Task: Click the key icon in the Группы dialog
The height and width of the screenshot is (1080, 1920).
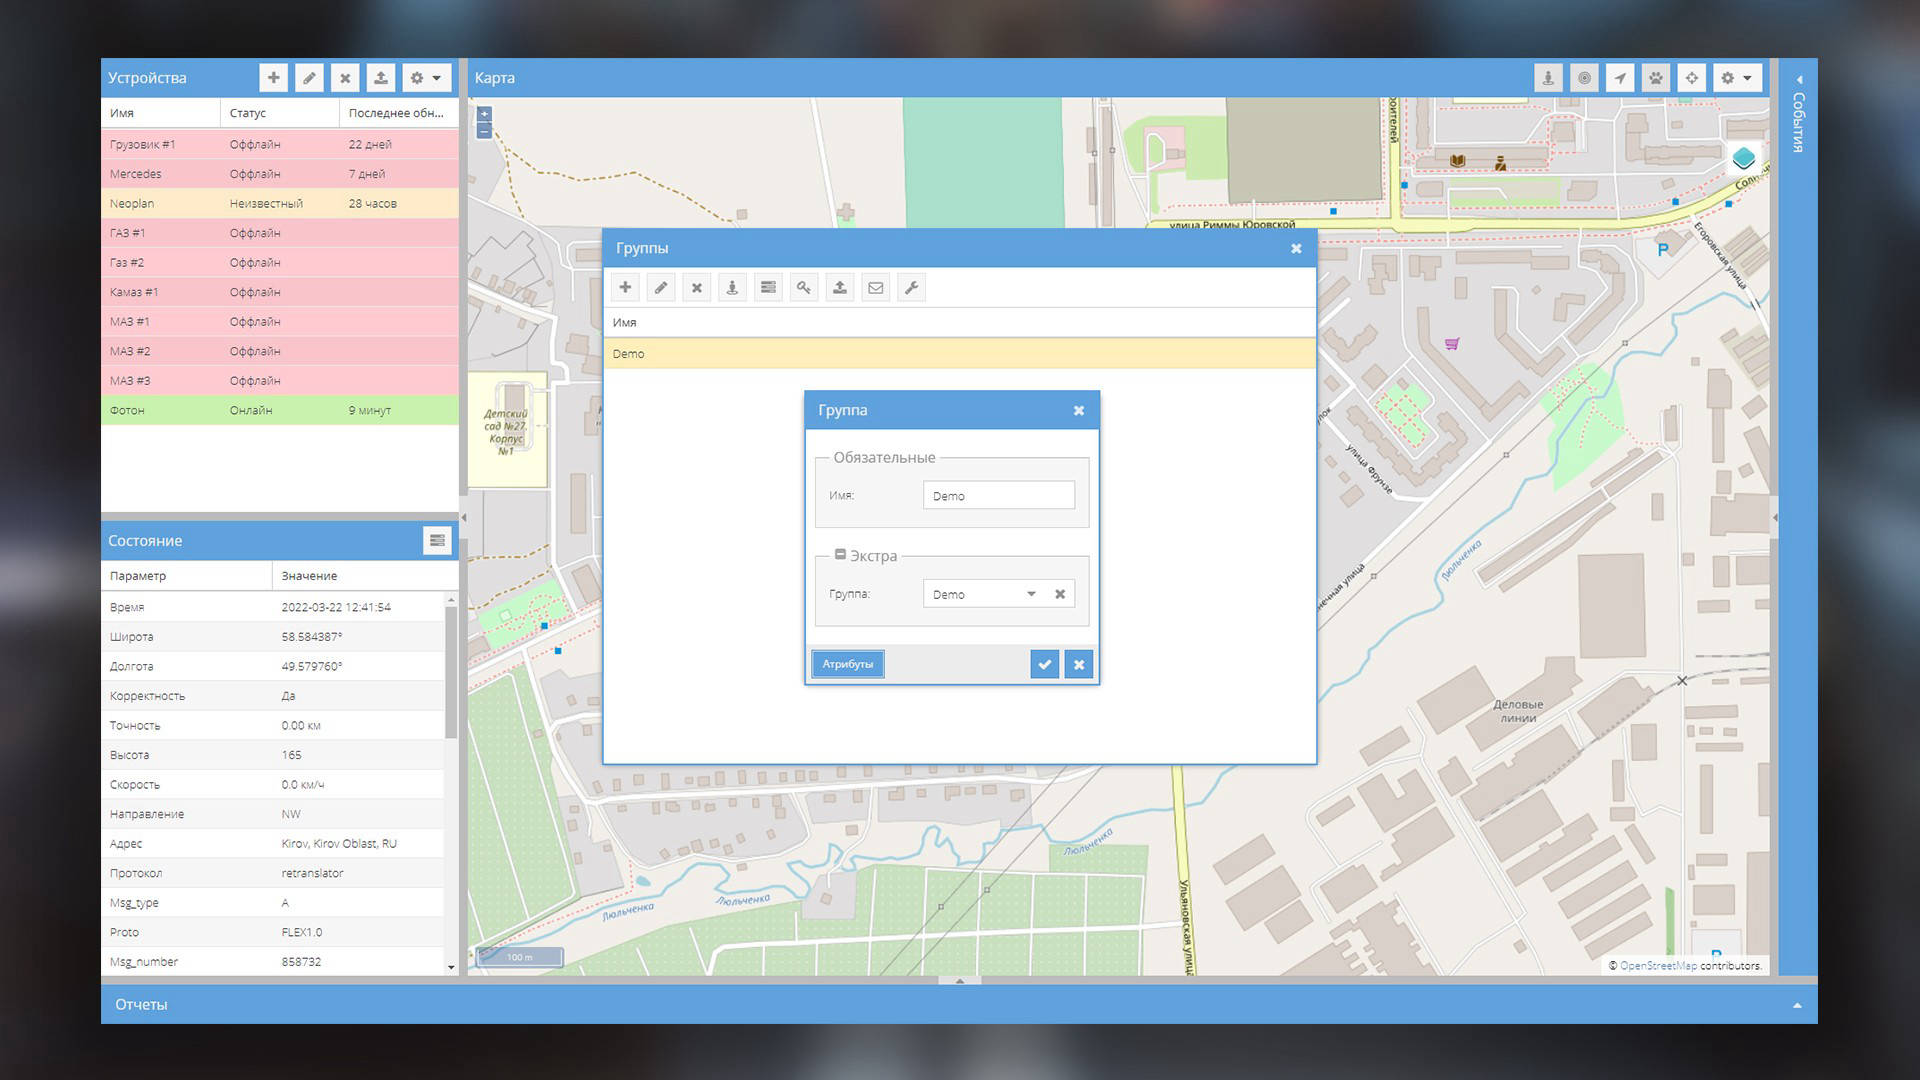Action: 803,287
